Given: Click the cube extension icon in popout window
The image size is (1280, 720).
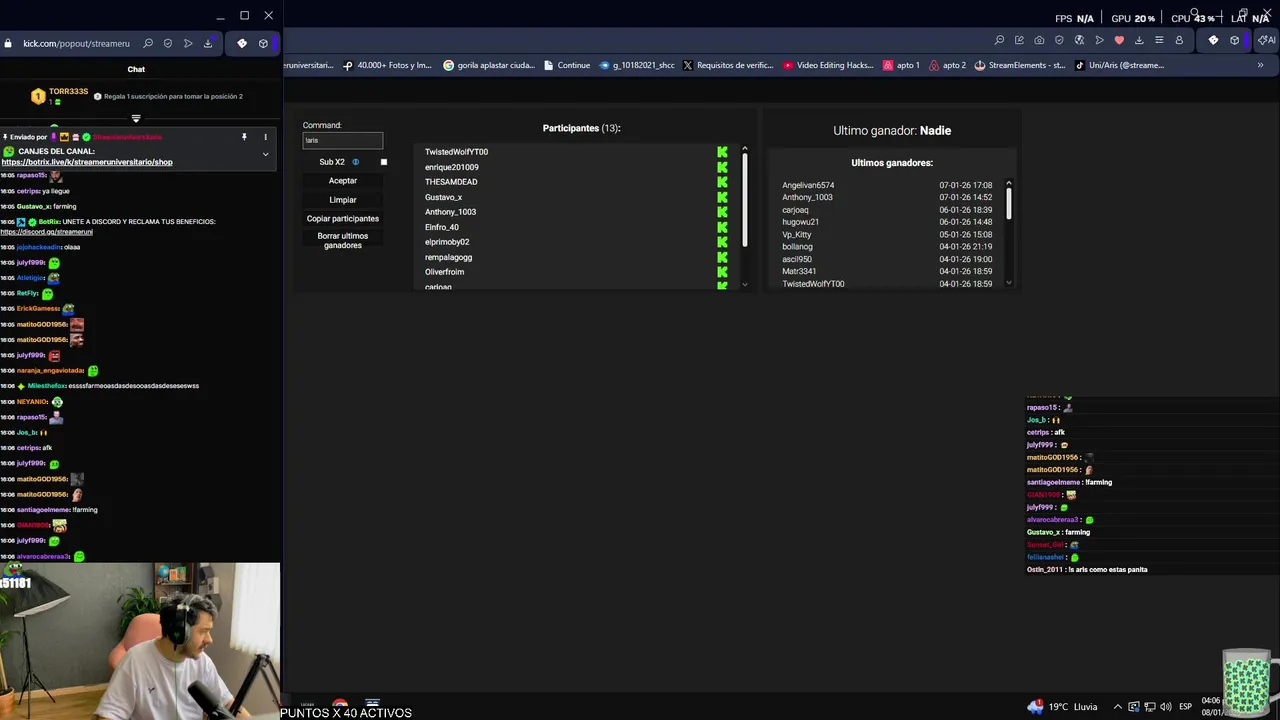Looking at the screenshot, I should 263,43.
